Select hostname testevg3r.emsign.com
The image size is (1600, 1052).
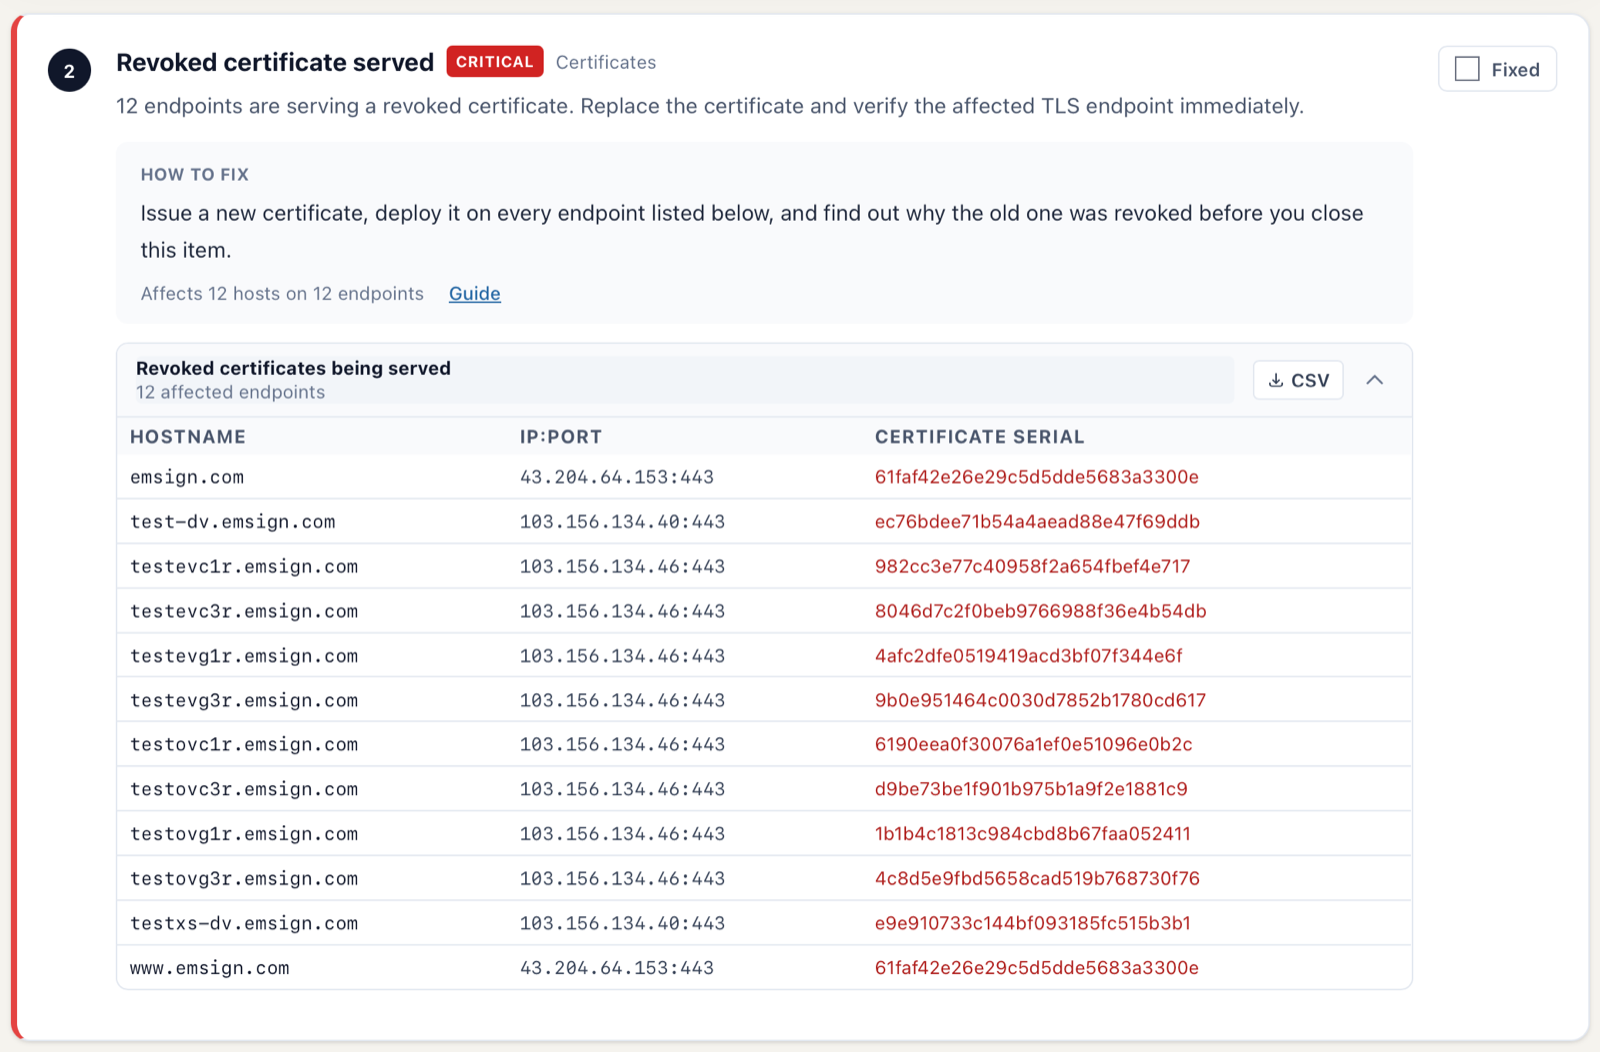pyautogui.click(x=244, y=700)
